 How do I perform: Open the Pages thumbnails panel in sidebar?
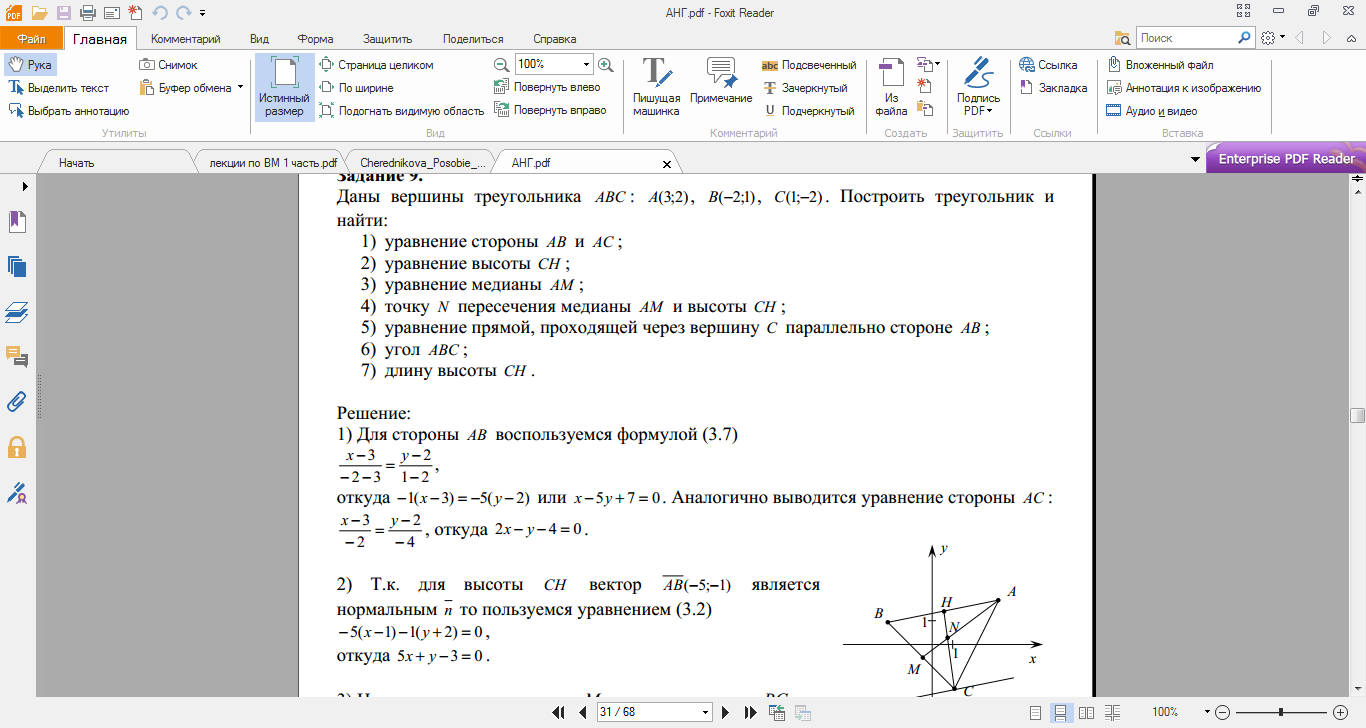click(17, 266)
